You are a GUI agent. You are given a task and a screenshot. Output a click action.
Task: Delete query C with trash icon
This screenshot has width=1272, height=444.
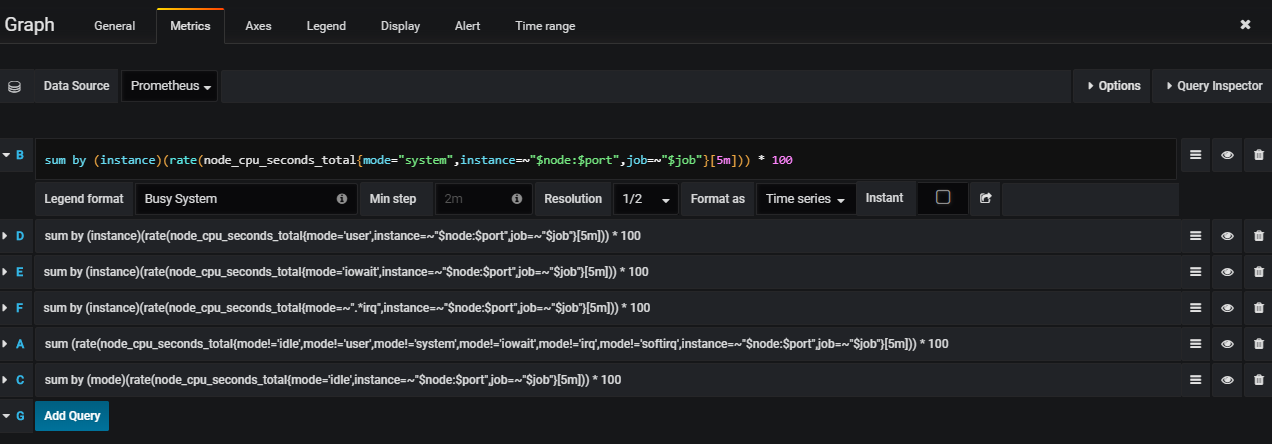point(1258,380)
